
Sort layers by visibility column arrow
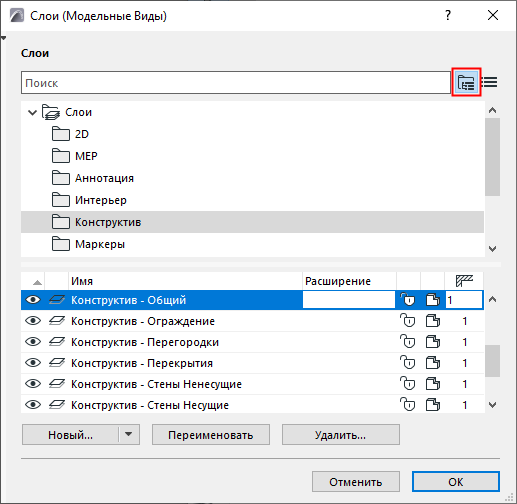click(x=37, y=283)
